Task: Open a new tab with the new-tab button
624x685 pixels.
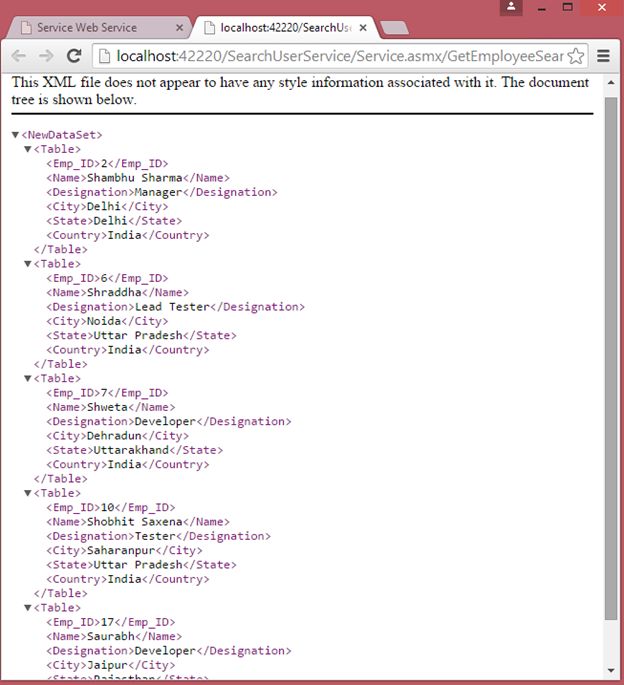Action: click(x=395, y=28)
